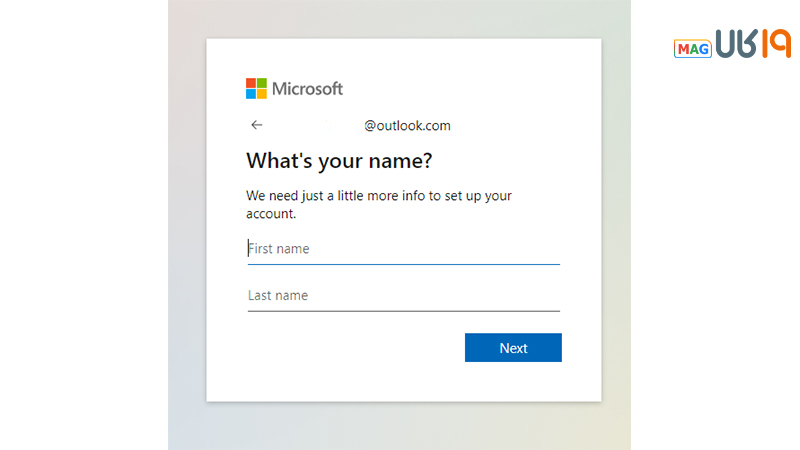800x450 pixels.
Task: Click the "First name" placeholder text
Action: (279, 249)
